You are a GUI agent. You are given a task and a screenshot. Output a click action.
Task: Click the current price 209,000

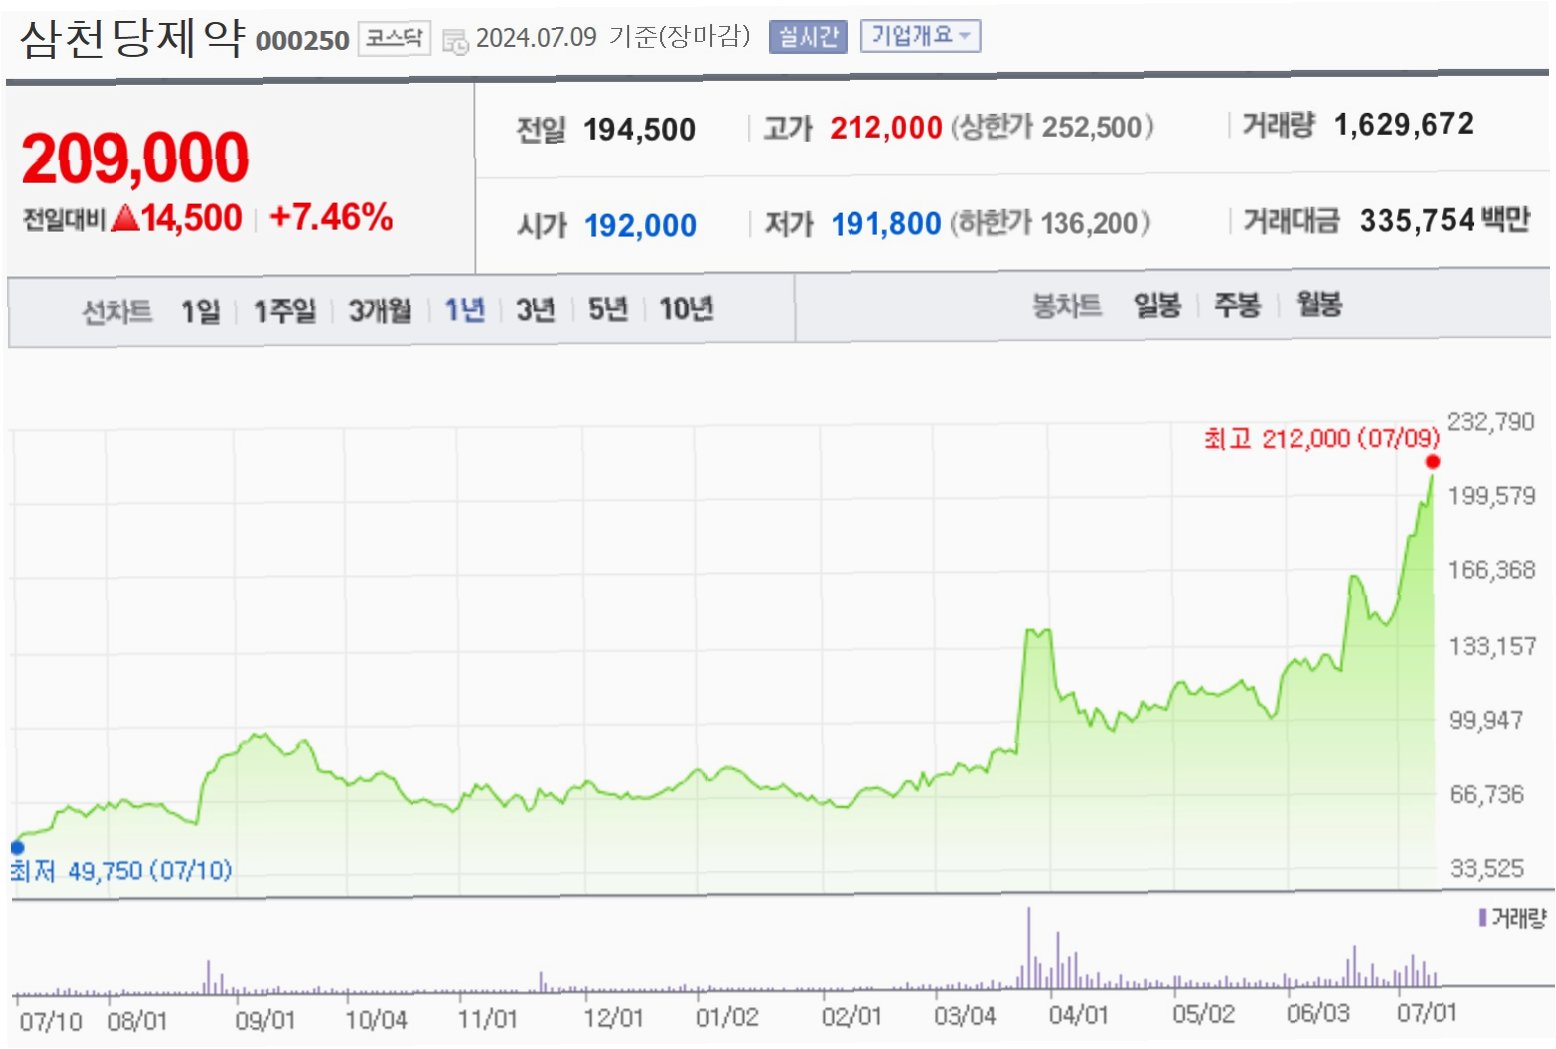click(135, 158)
